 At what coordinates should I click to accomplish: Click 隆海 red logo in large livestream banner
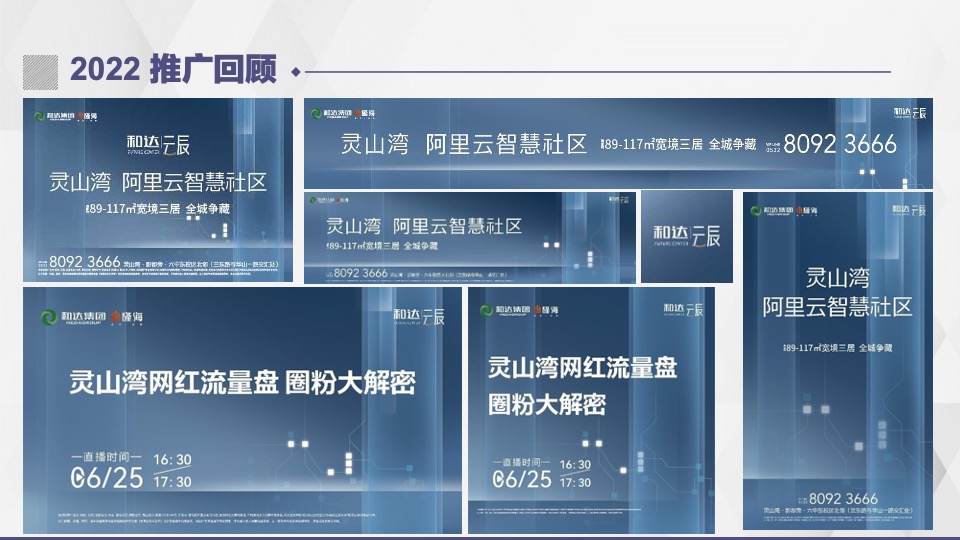pos(127,317)
